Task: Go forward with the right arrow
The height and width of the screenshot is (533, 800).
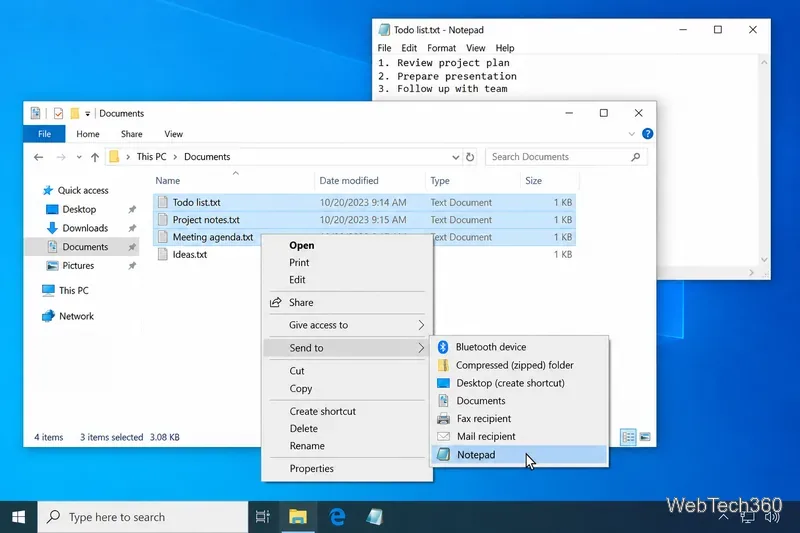Action: (x=61, y=157)
